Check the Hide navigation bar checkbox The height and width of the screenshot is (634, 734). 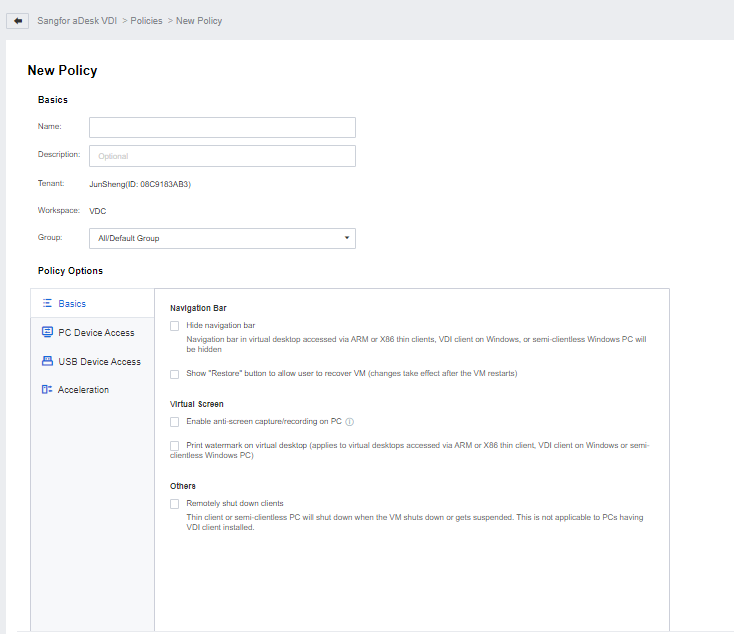point(175,326)
